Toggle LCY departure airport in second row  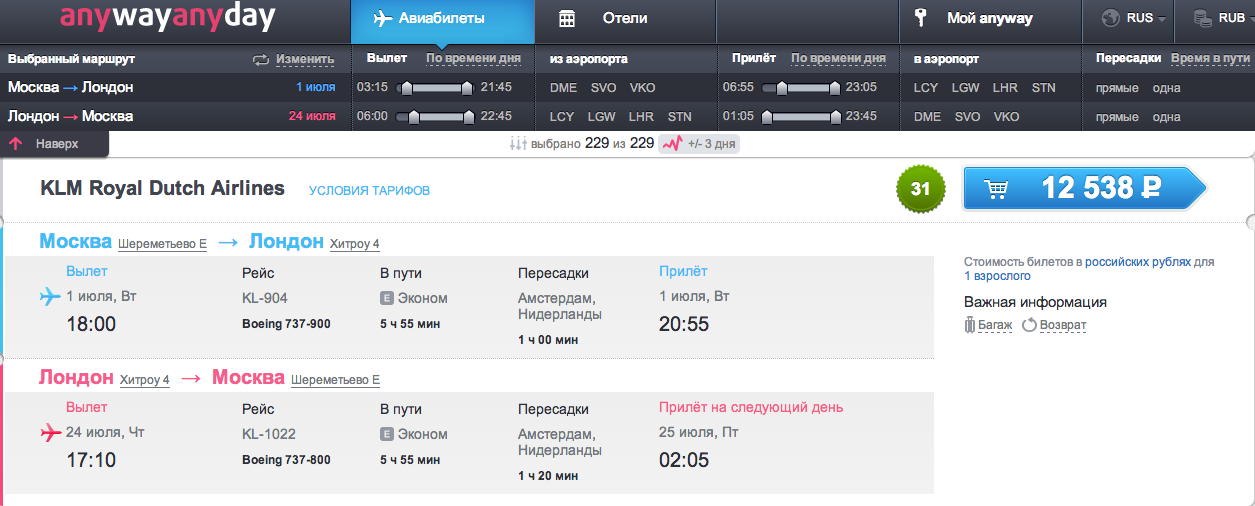[x=562, y=117]
